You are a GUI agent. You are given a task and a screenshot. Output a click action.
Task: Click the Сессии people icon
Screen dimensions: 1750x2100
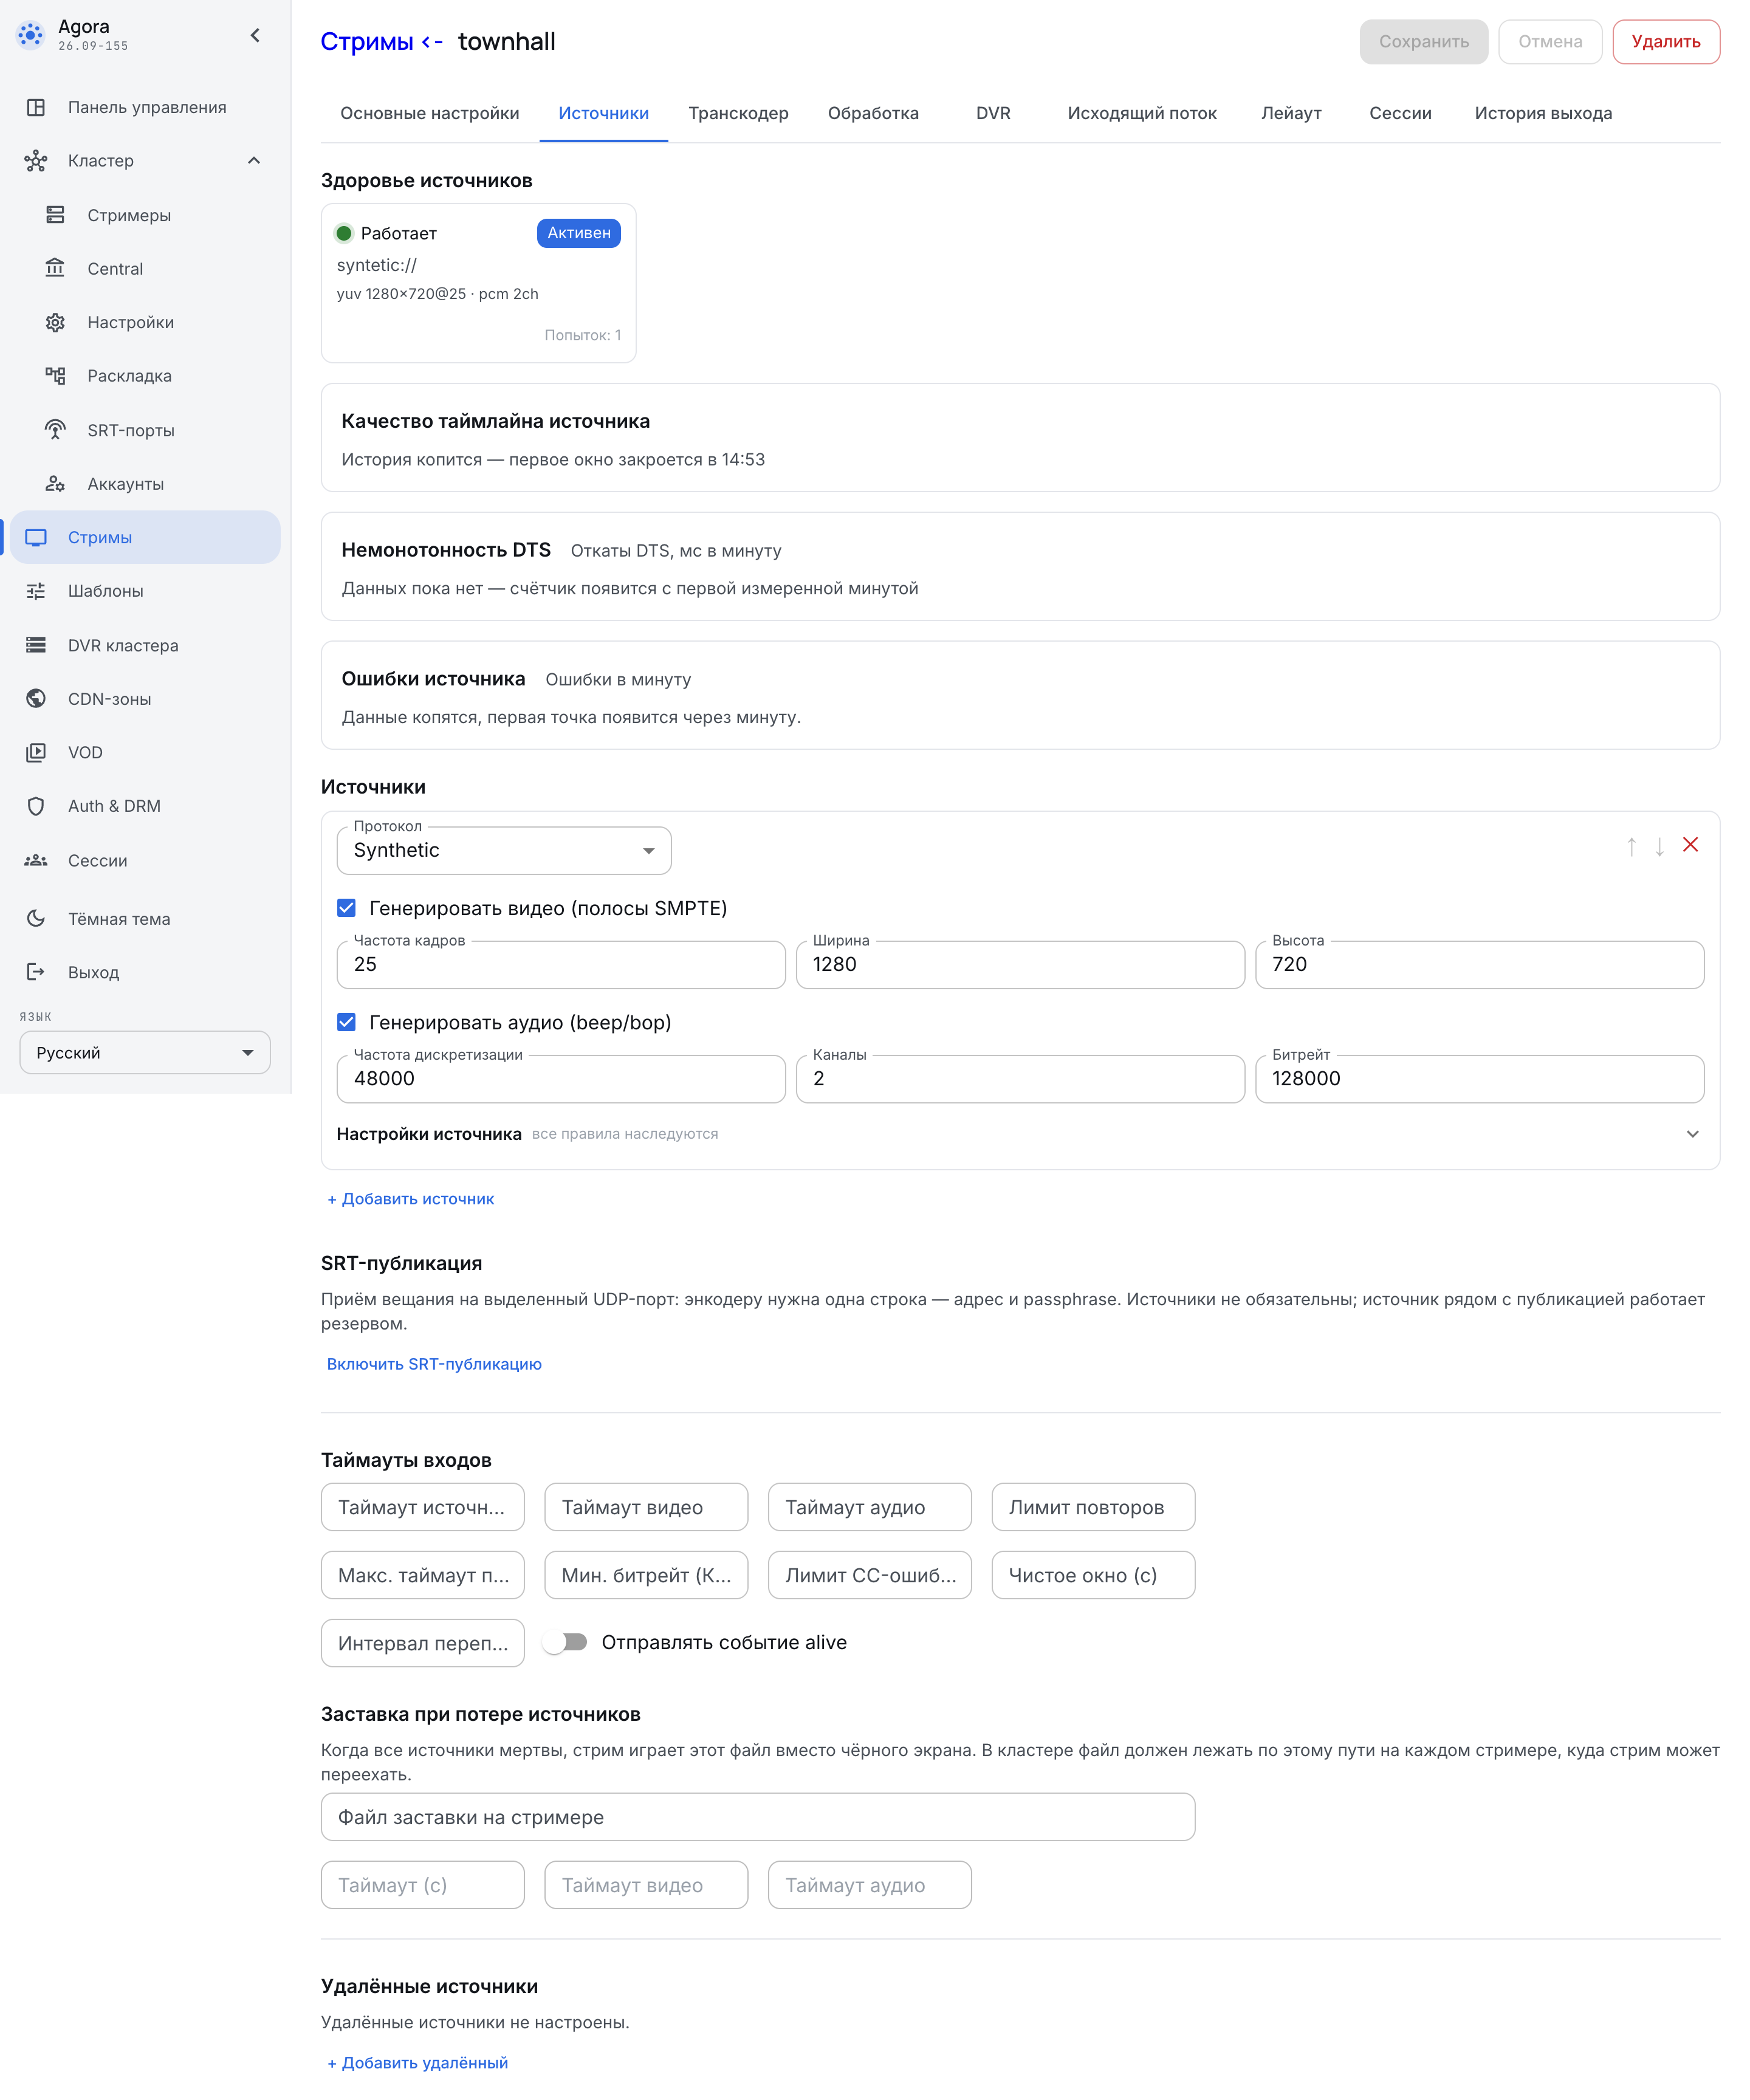(x=36, y=860)
